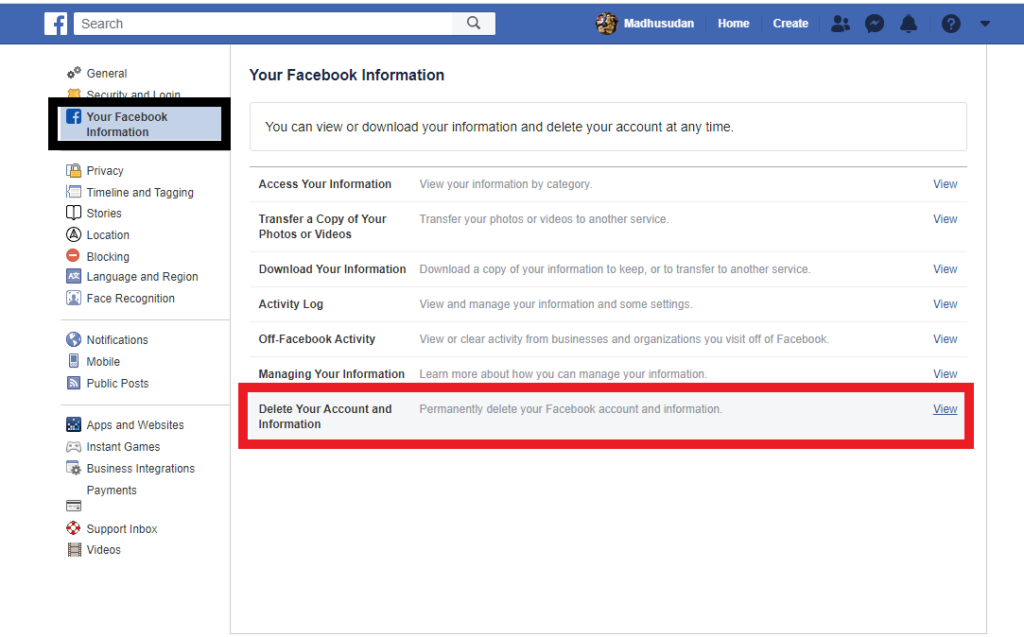Open Notifications settings label
Viewport: 1024px width, 637px height.
pyautogui.click(x=118, y=340)
